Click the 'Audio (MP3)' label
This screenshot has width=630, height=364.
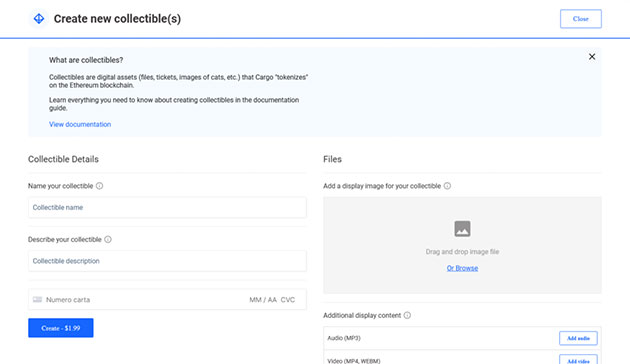click(x=344, y=338)
